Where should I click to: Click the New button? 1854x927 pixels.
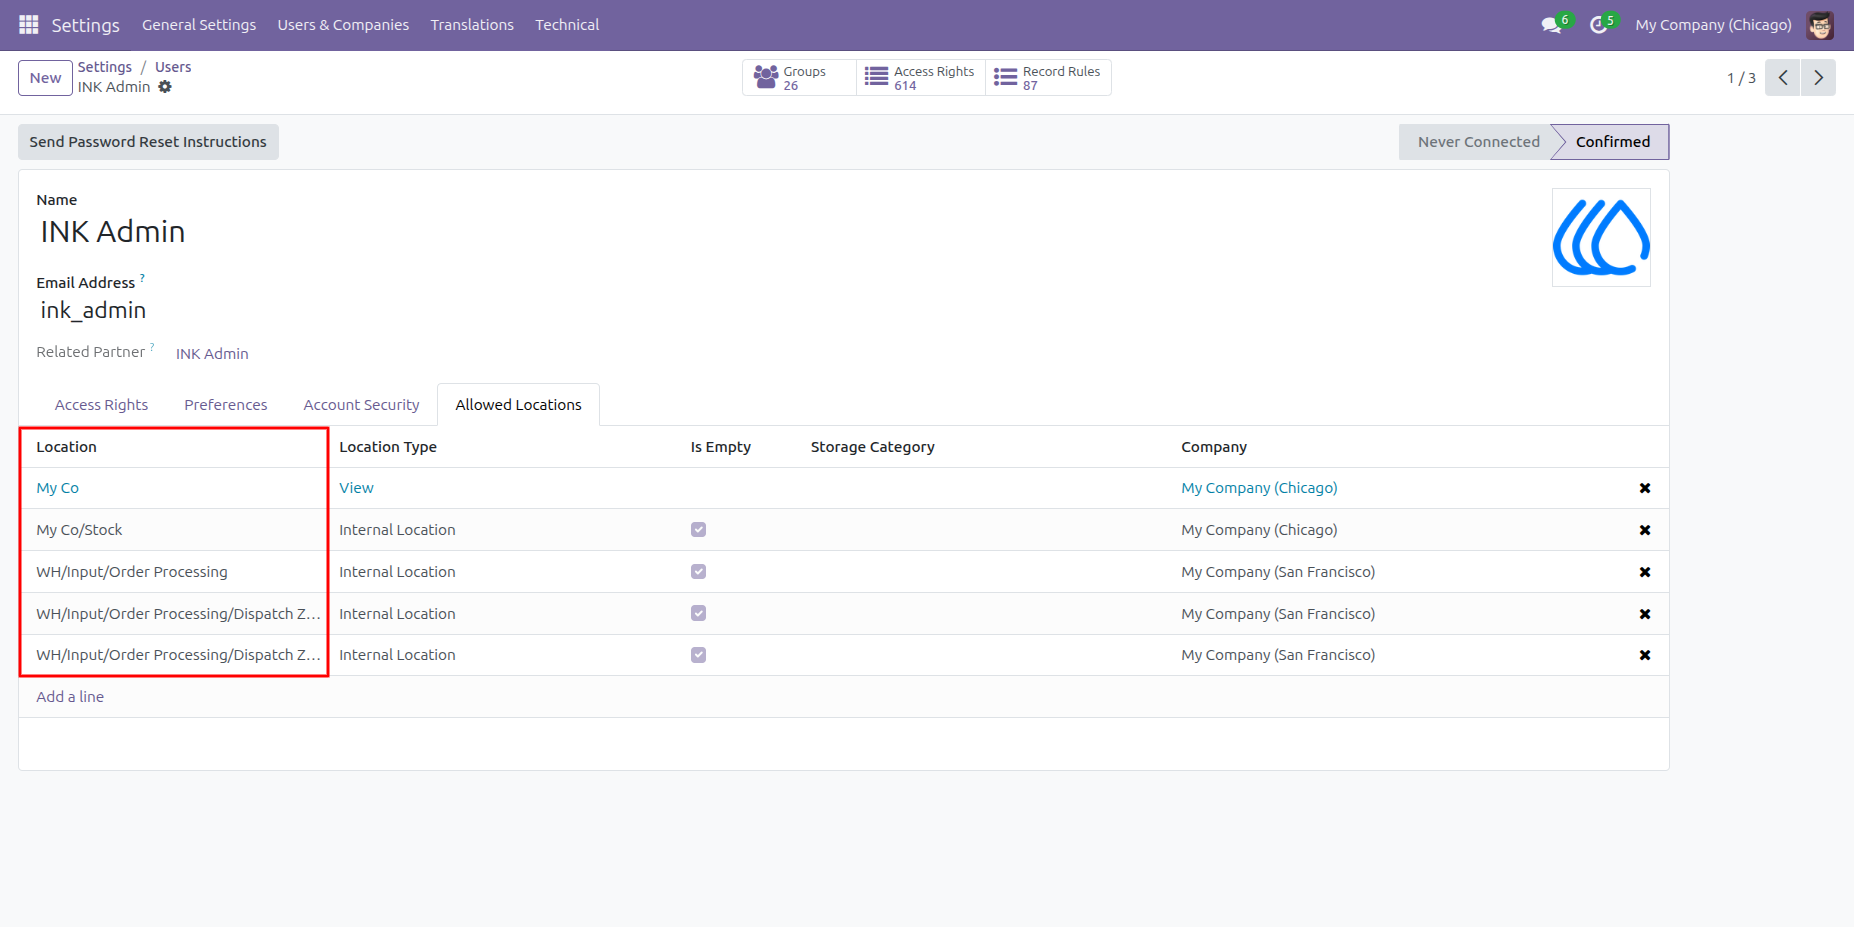tap(45, 78)
